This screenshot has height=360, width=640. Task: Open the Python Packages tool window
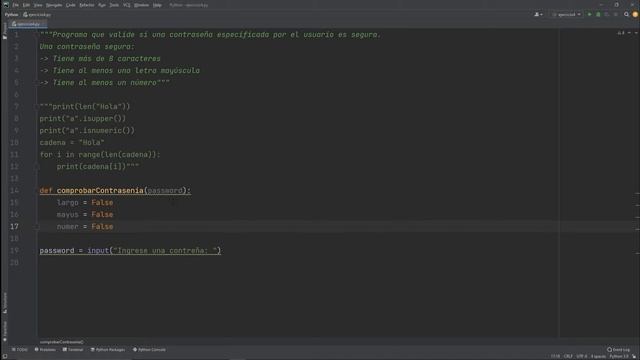108,350
